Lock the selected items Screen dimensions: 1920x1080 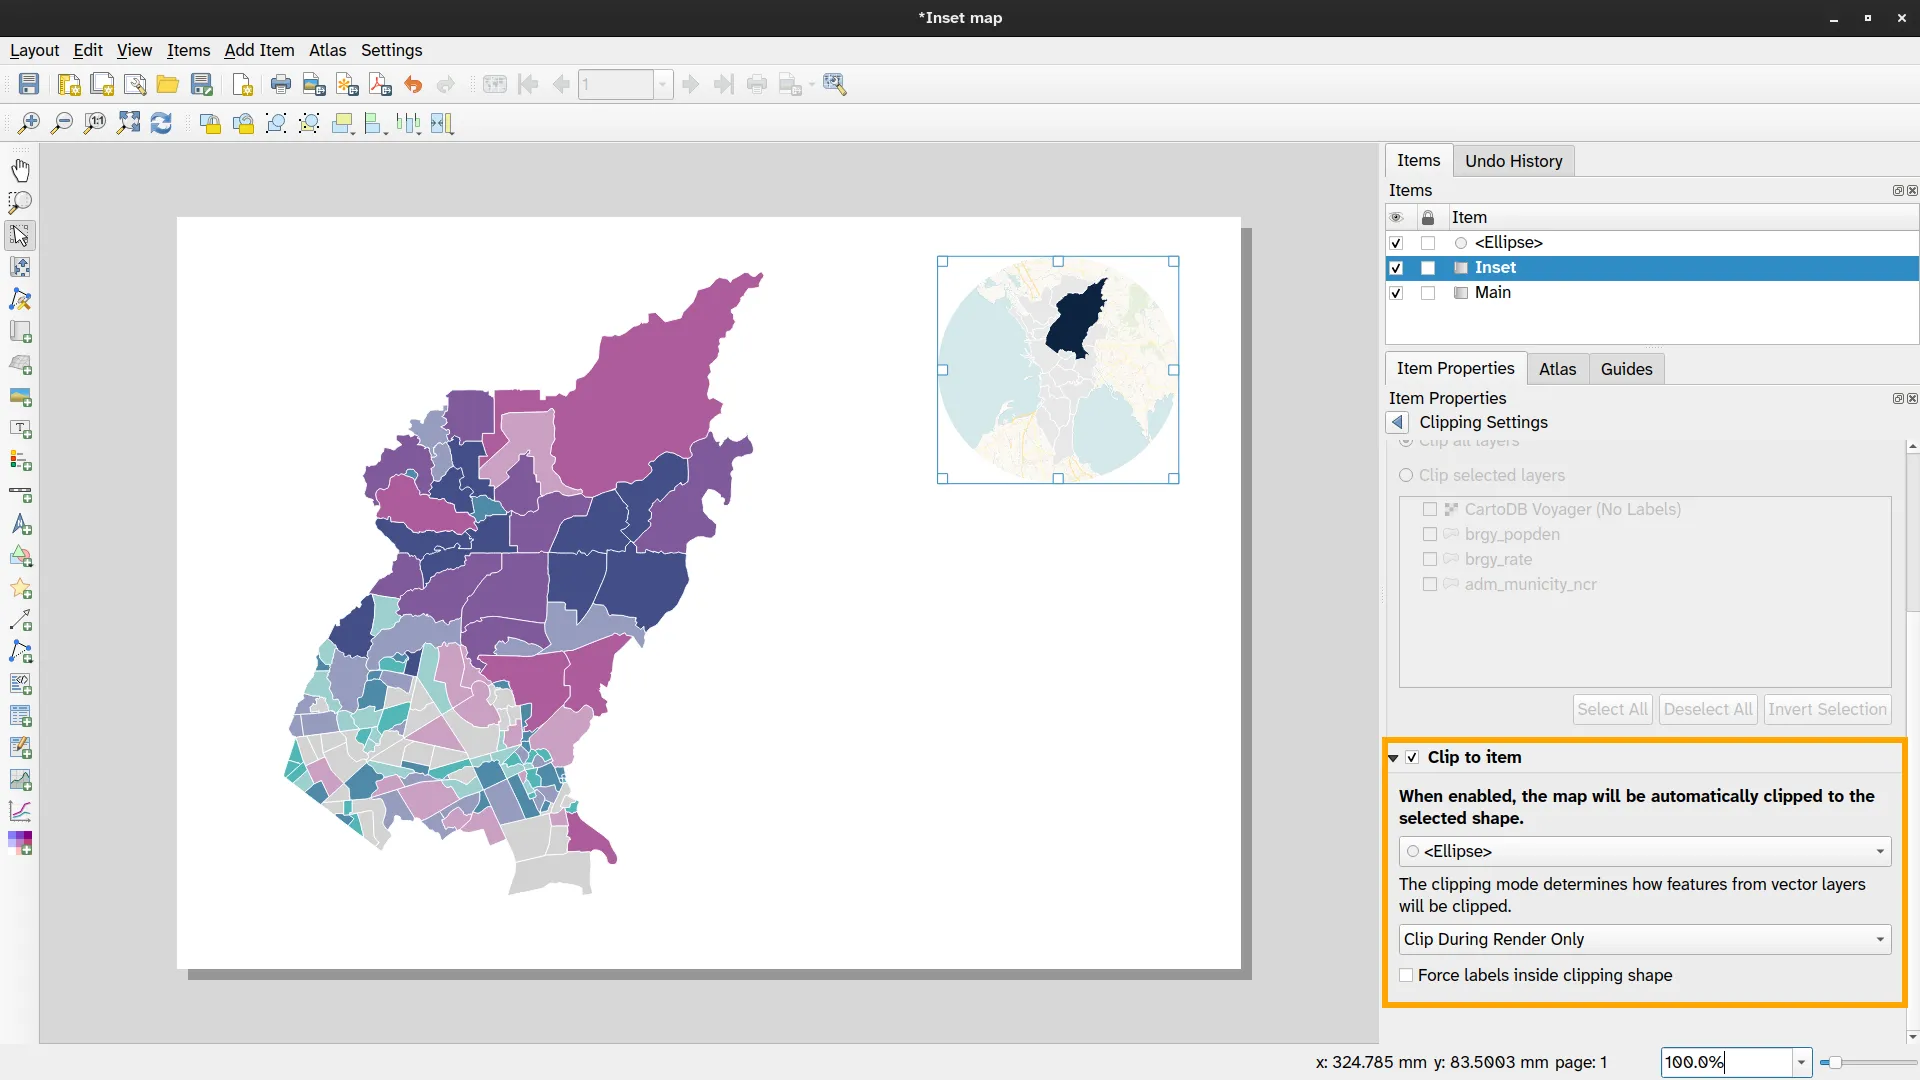[210, 123]
